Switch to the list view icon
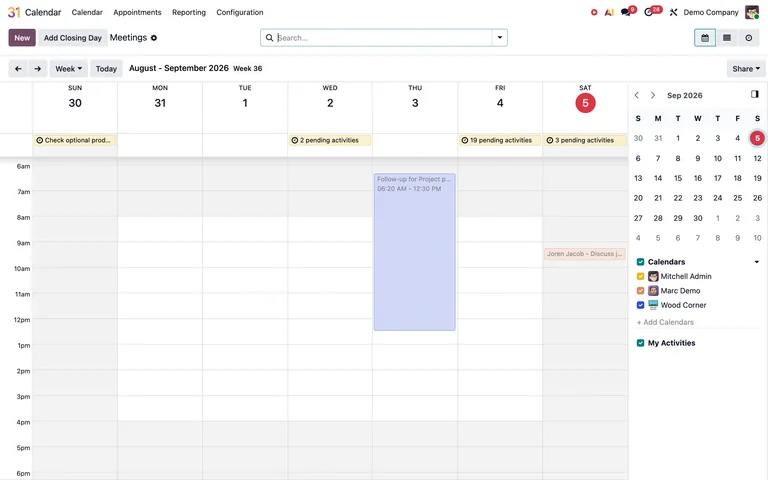768x480 pixels. pos(727,38)
